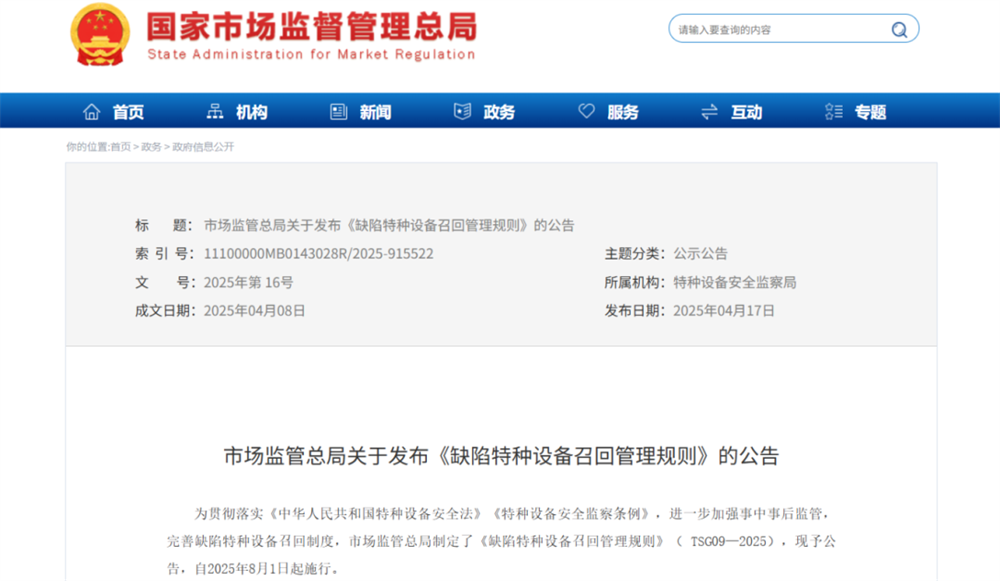Click the arrows icon beside 互动
The height and width of the screenshot is (581, 1000).
coord(709,112)
